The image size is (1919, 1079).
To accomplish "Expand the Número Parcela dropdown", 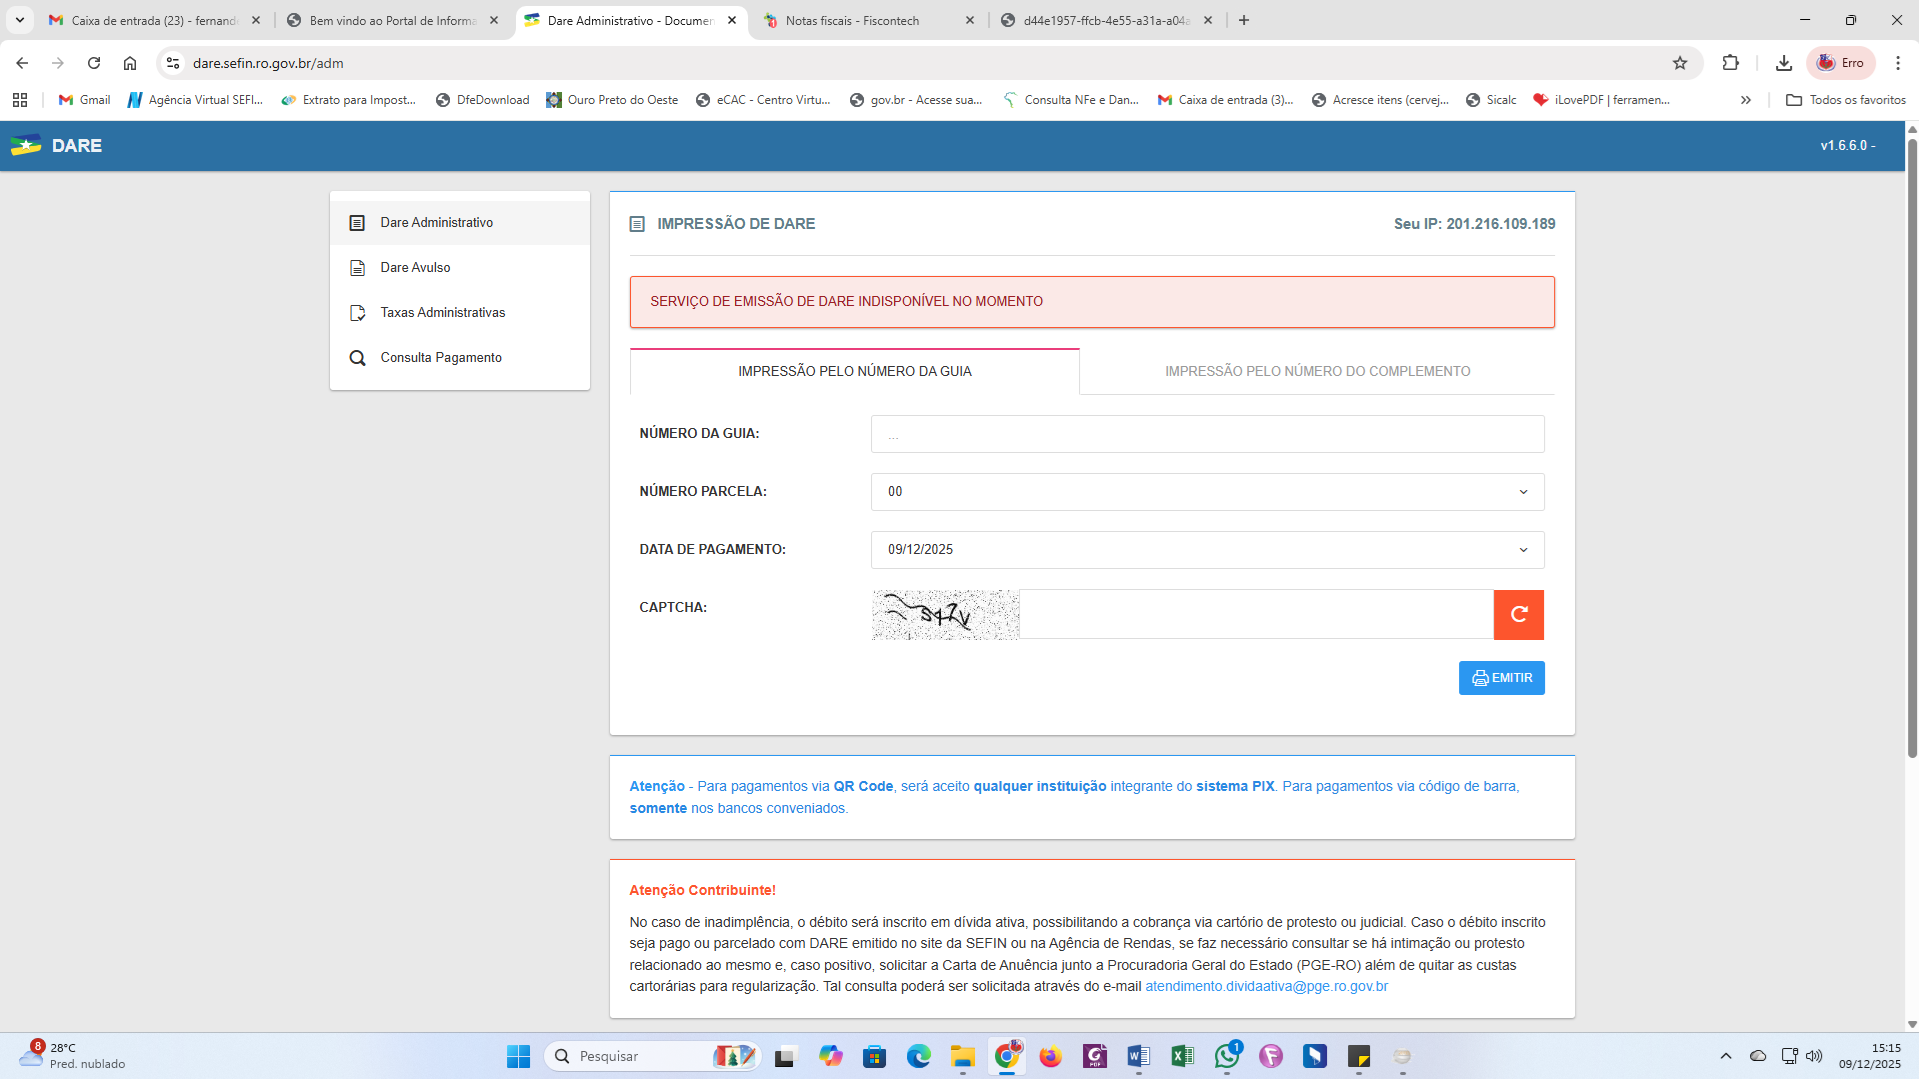I will (x=1207, y=492).
